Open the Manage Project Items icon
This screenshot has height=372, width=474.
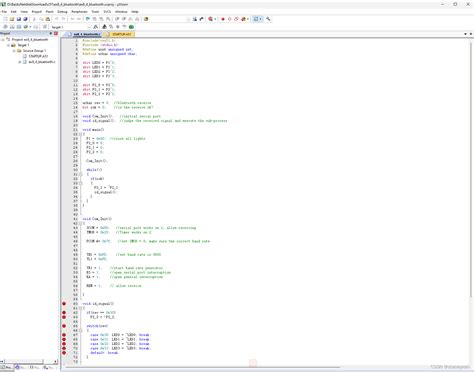click(x=104, y=27)
